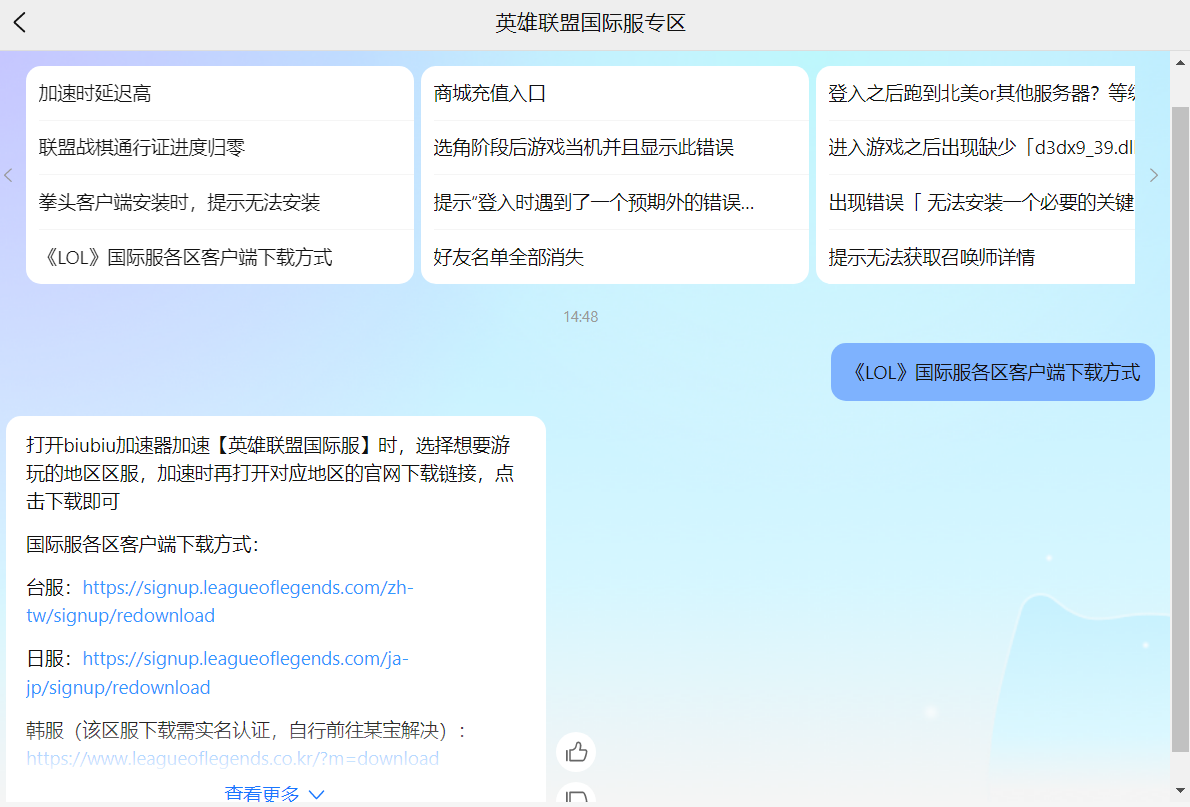Expand the answer via 查看更多
This screenshot has height=807, width=1190.
tap(275, 793)
